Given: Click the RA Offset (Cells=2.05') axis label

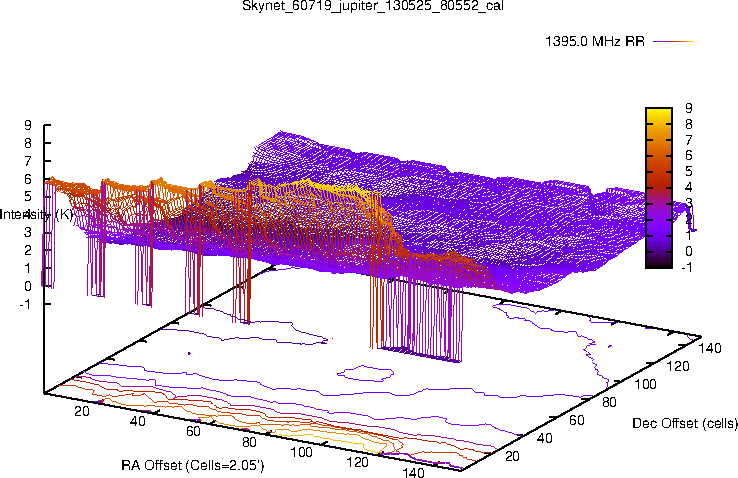Looking at the screenshot, I should click(x=193, y=465).
